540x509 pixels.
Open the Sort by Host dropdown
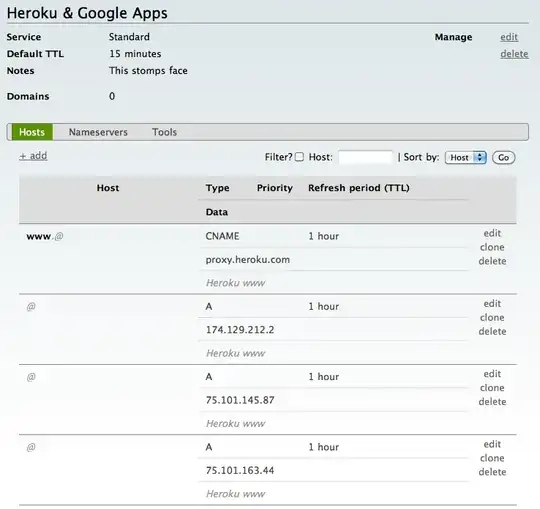click(x=466, y=157)
